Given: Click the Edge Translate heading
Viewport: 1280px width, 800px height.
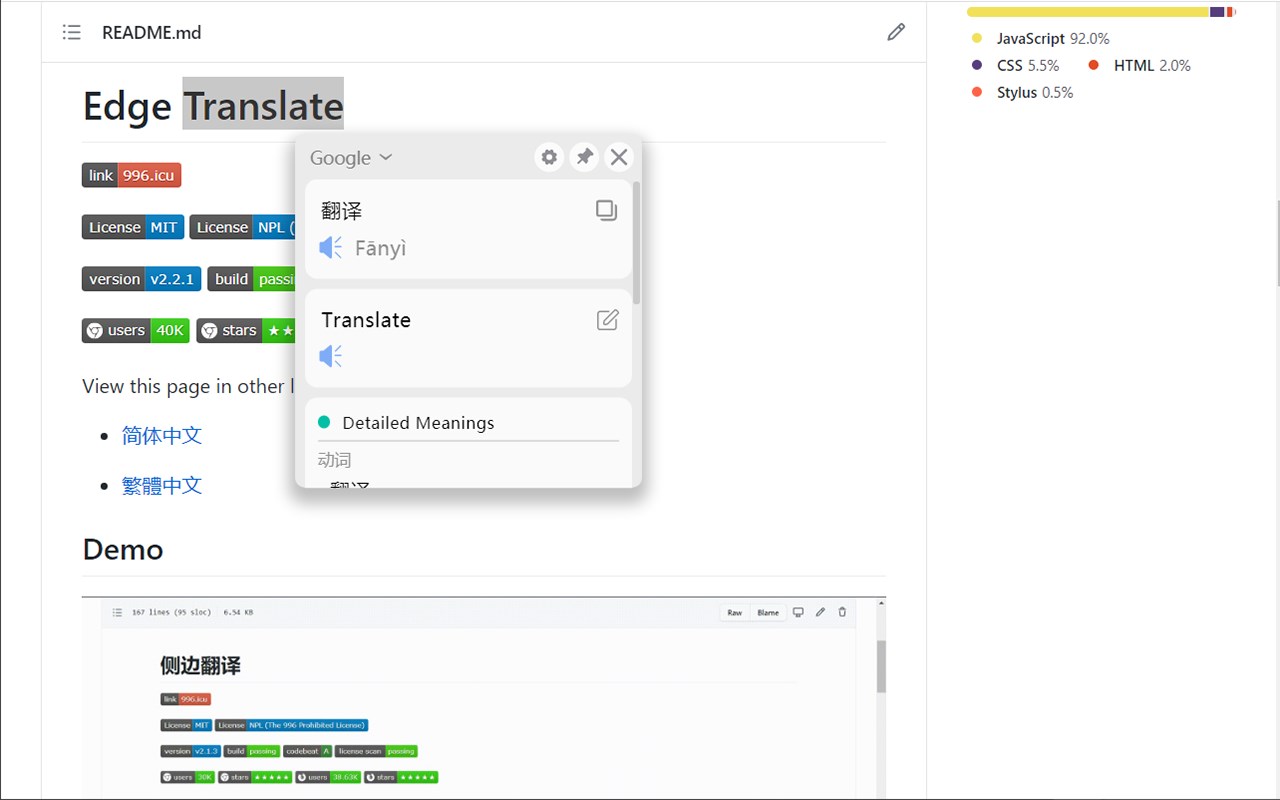Looking at the screenshot, I should point(213,105).
